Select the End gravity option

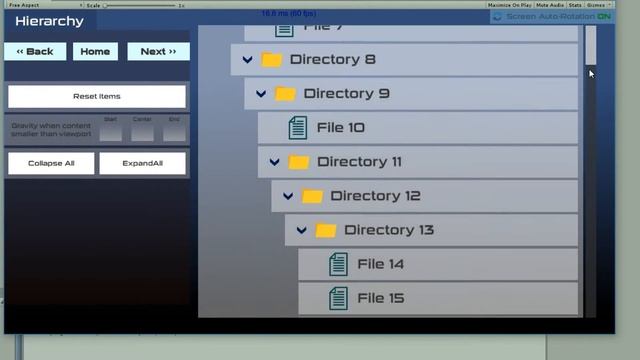pyautogui.click(x=174, y=133)
